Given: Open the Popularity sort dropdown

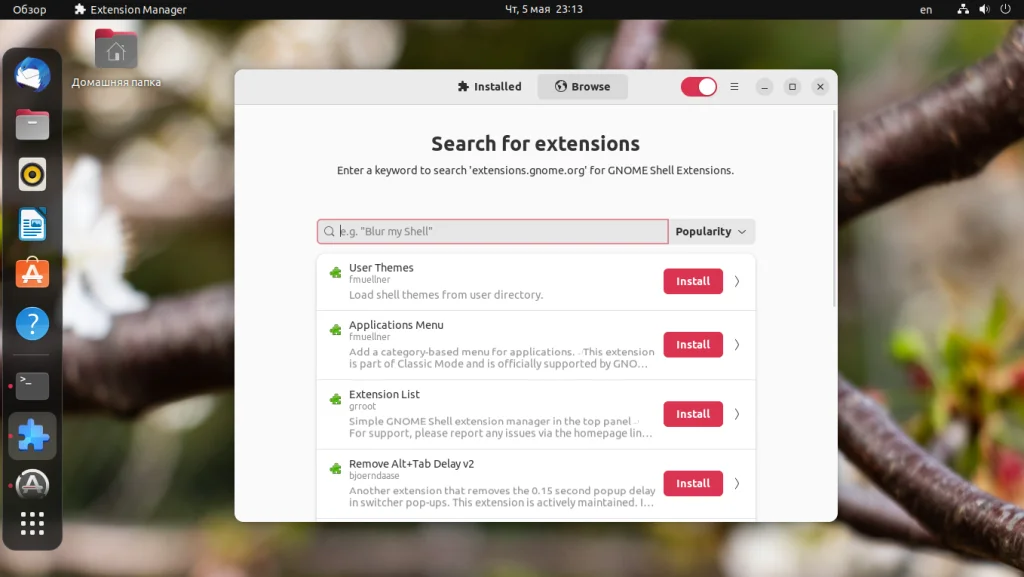Looking at the screenshot, I should pos(711,231).
